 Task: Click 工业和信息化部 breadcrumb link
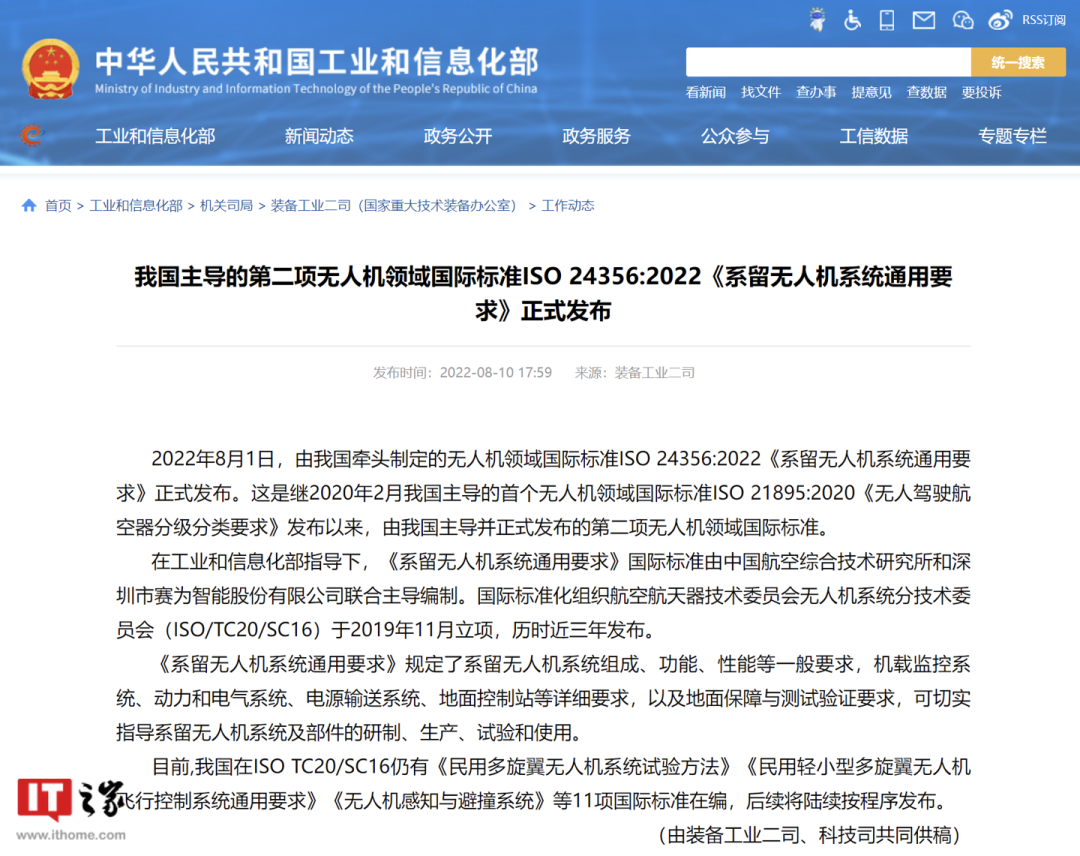point(136,205)
